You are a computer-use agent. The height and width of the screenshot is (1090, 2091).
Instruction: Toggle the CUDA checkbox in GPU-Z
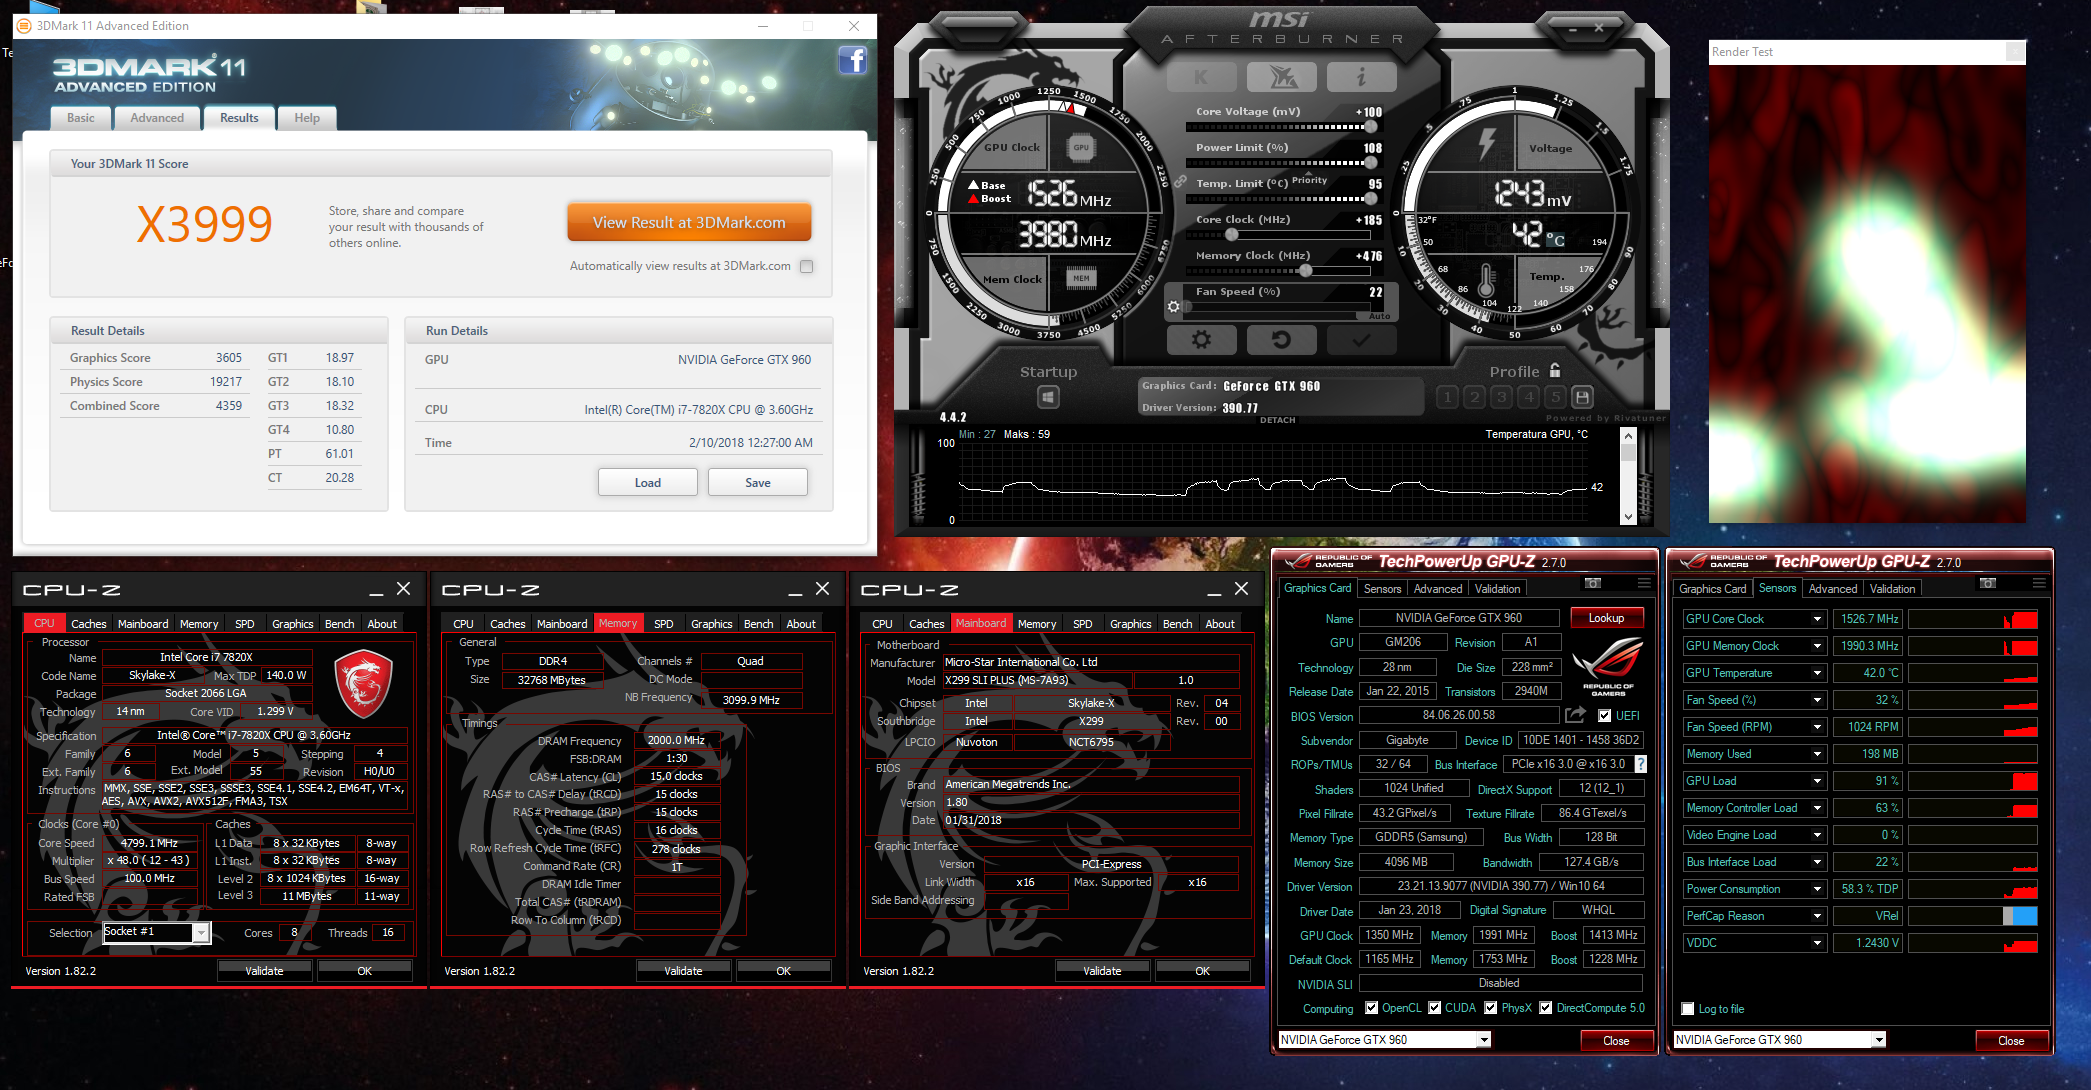point(1434,1008)
